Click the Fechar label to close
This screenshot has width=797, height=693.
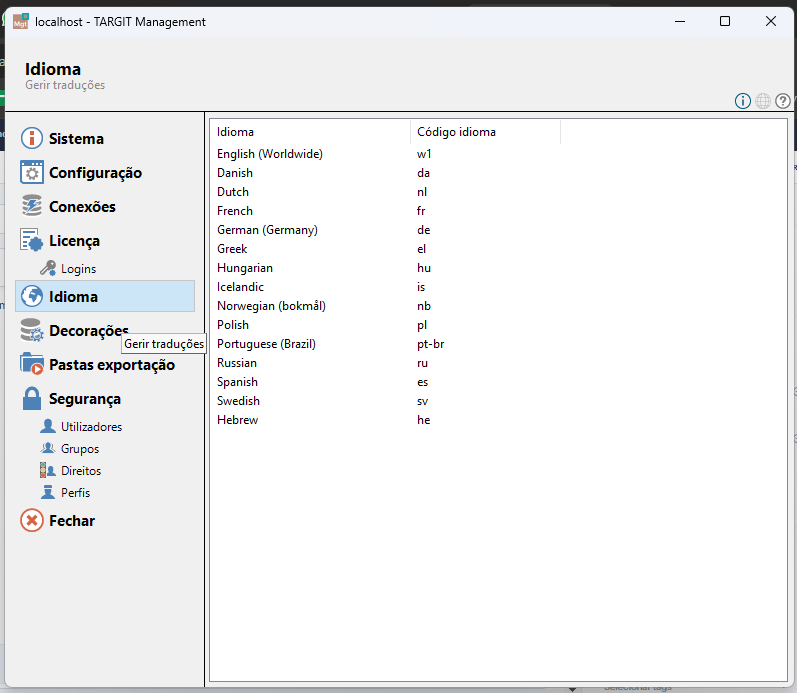click(x=72, y=521)
